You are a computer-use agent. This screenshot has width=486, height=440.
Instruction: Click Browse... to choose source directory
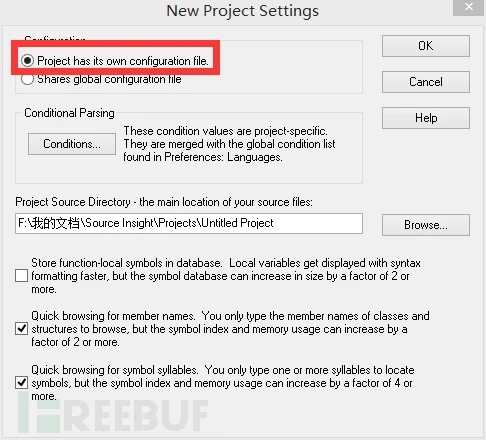coord(426,225)
